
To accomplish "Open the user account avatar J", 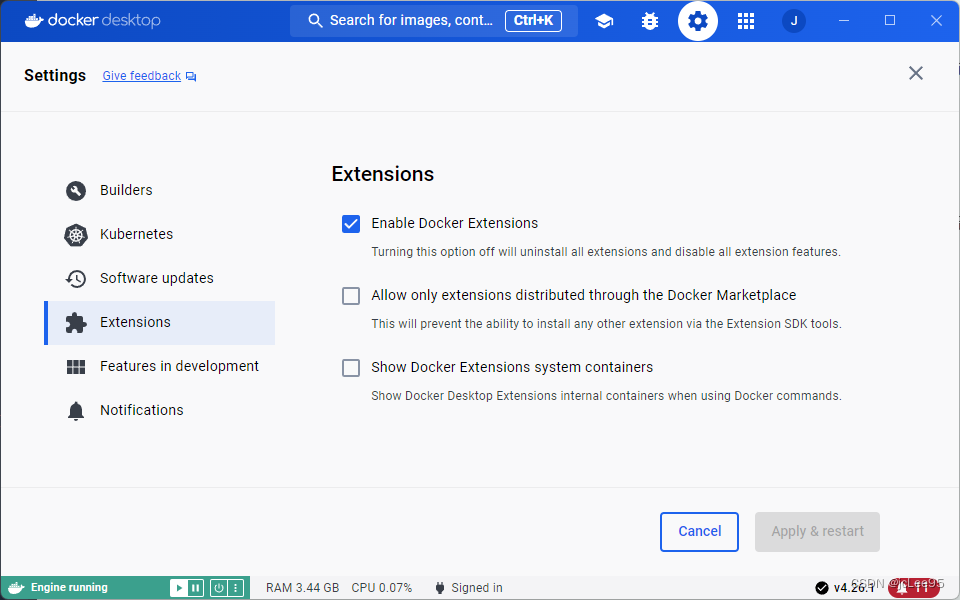I will click(794, 21).
